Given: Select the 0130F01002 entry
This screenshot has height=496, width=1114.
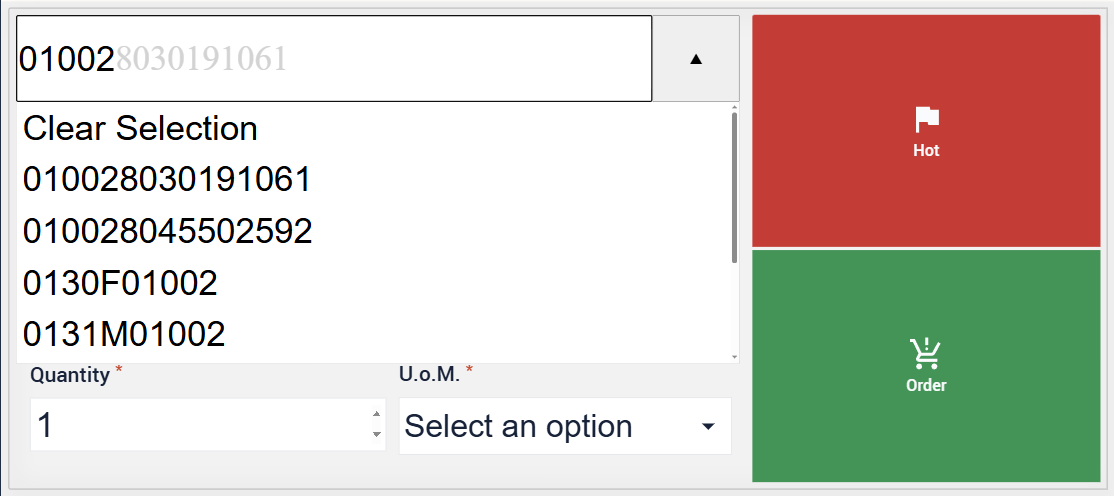Looking at the screenshot, I should [121, 284].
